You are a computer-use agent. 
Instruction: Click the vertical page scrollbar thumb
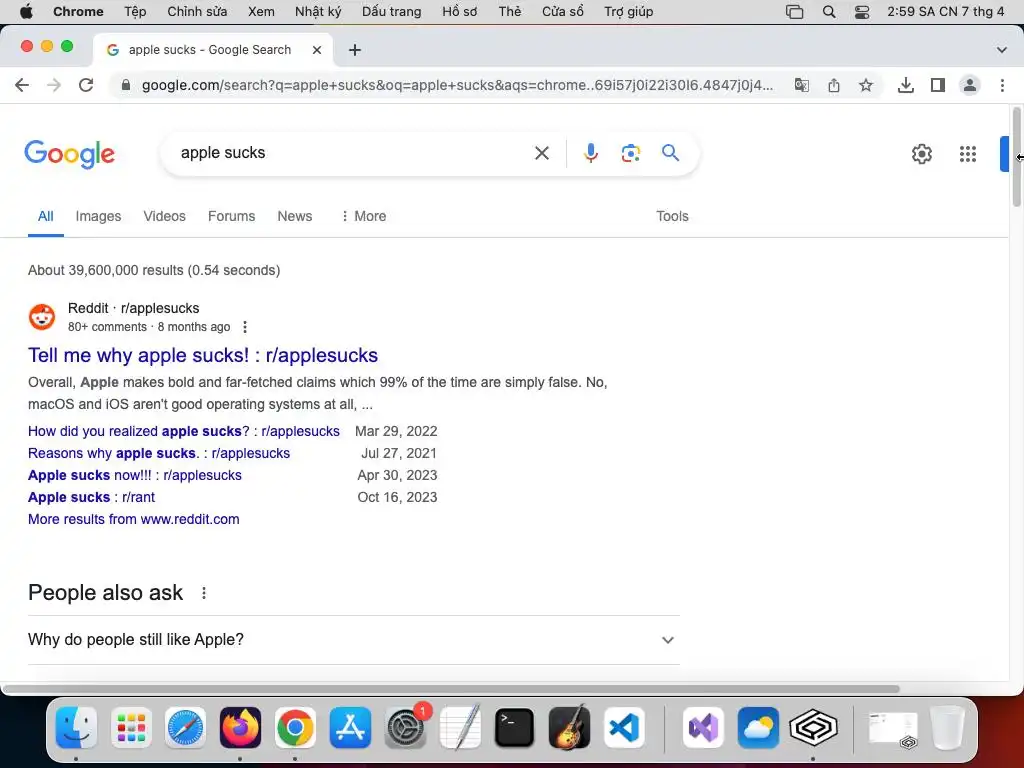(x=1016, y=157)
